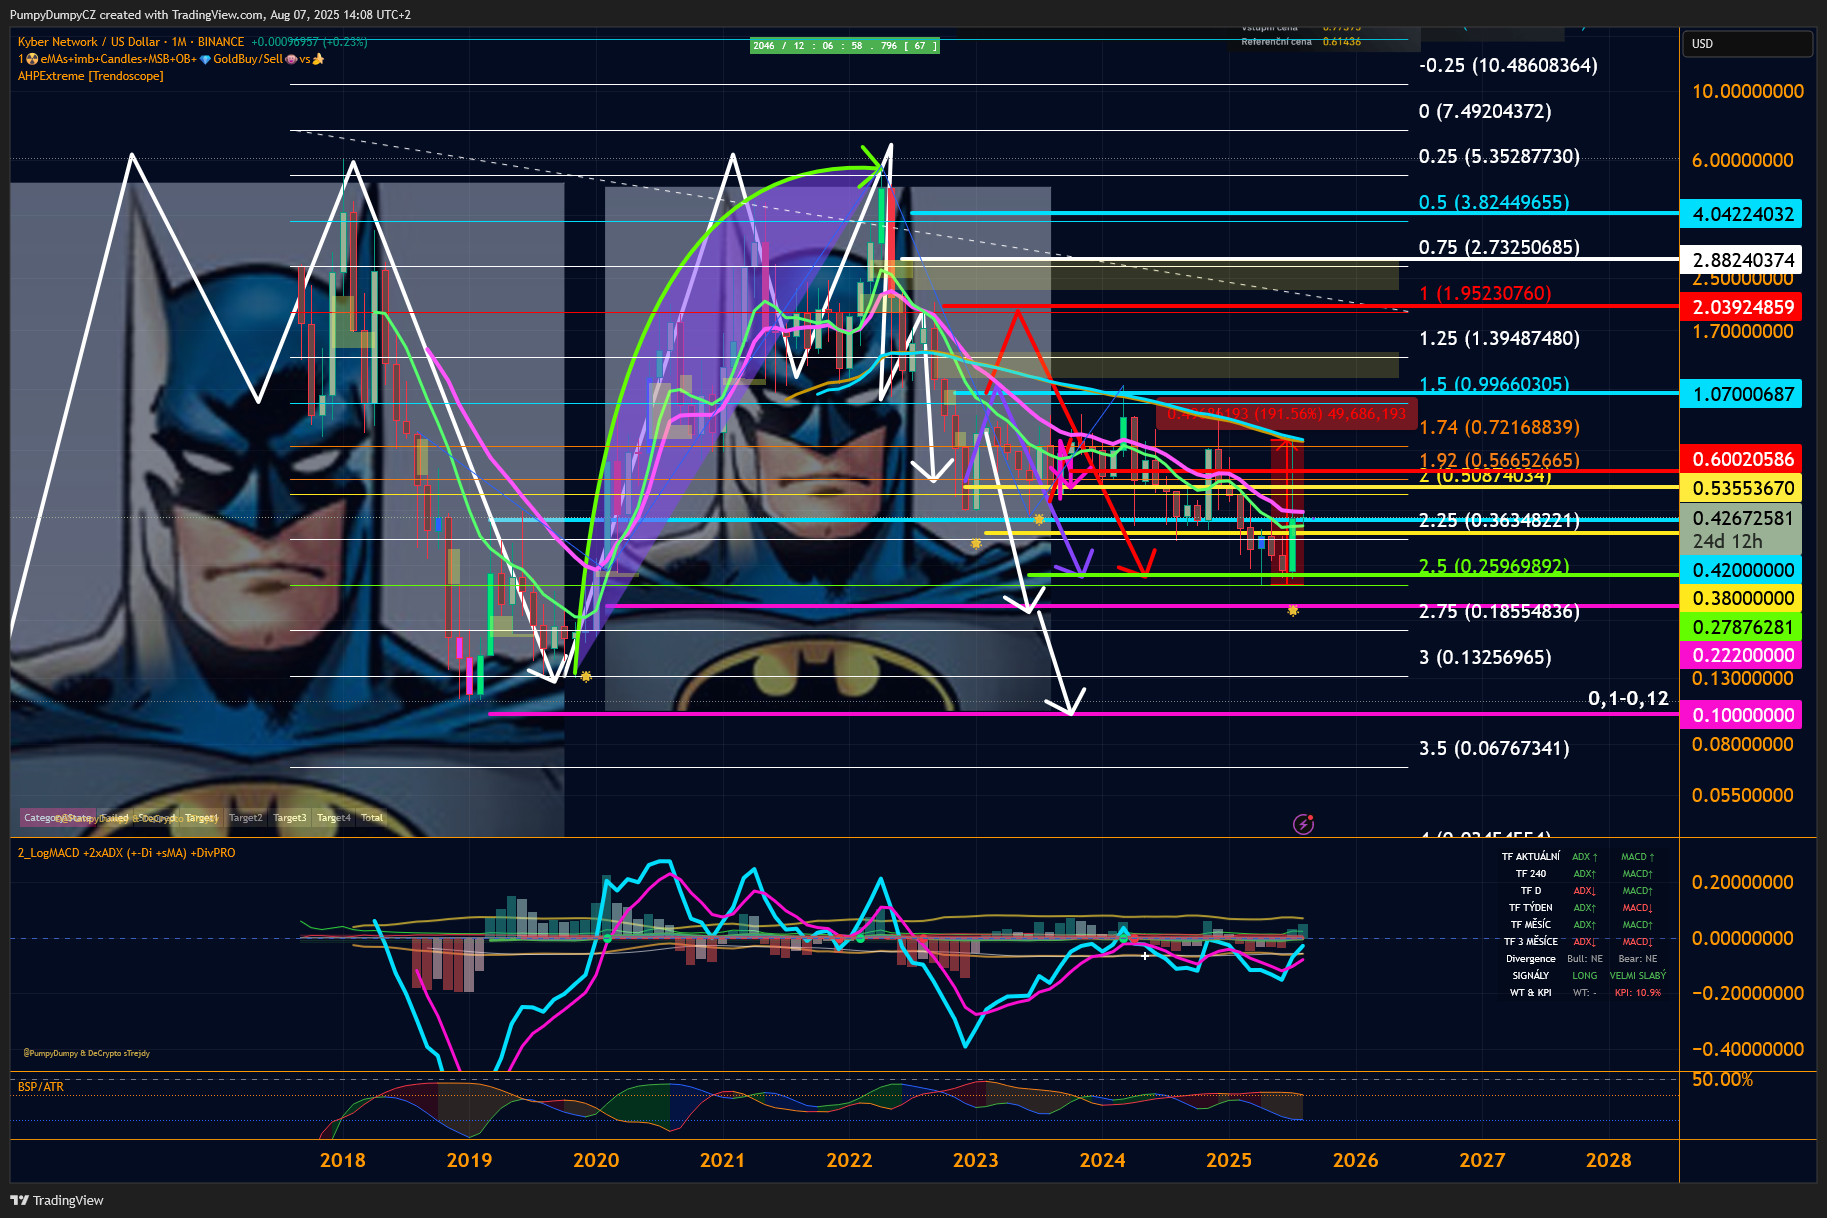Image resolution: width=1827 pixels, height=1218 pixels.
Task: Click the 2018 label on time axis
Action: (x=342, y=1160)
